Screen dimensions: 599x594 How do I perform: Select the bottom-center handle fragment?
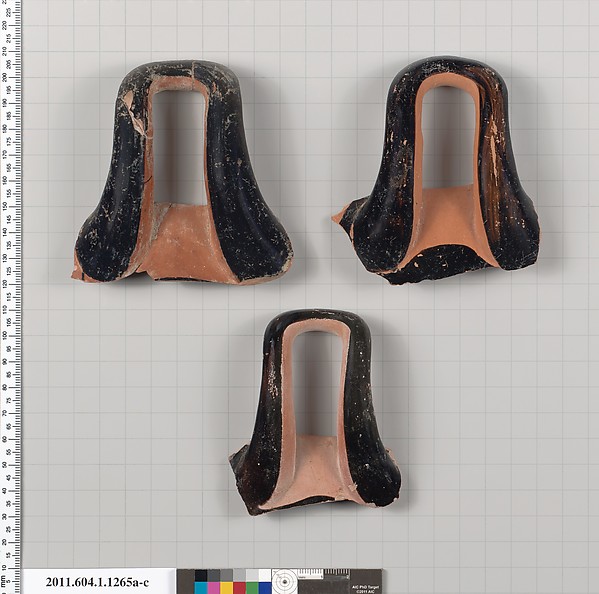[316, 413]
